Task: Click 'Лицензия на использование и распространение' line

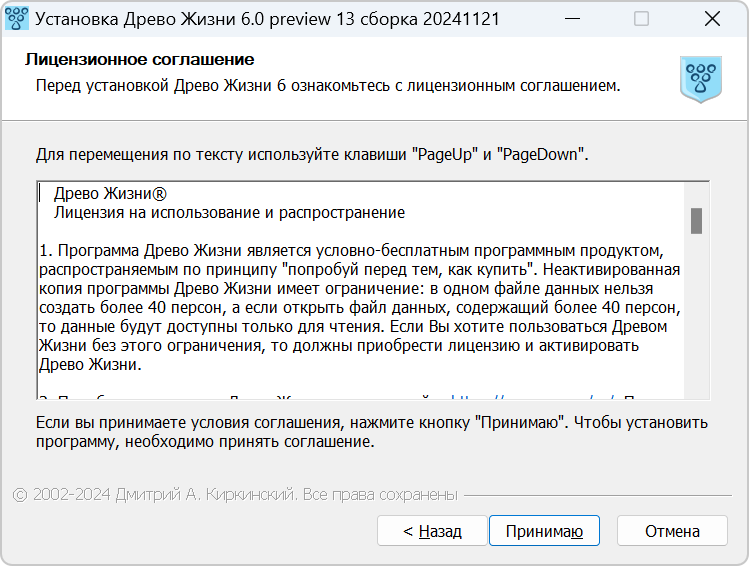Action: pyautogui.click(x=229, y=213)
